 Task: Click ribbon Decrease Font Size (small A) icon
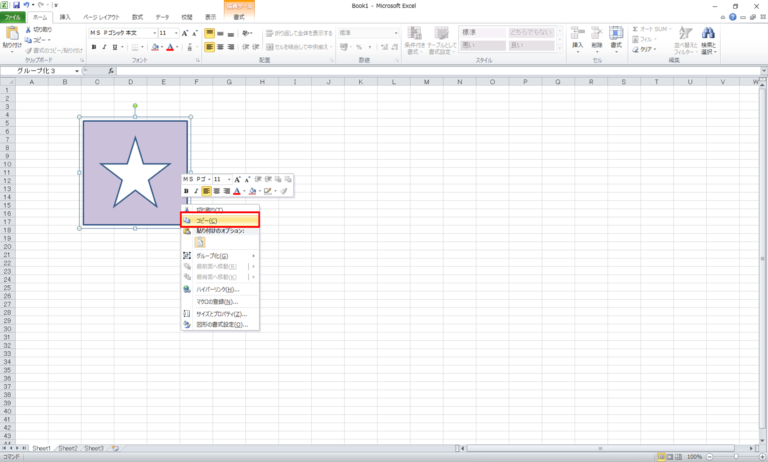tap(194, 33)
